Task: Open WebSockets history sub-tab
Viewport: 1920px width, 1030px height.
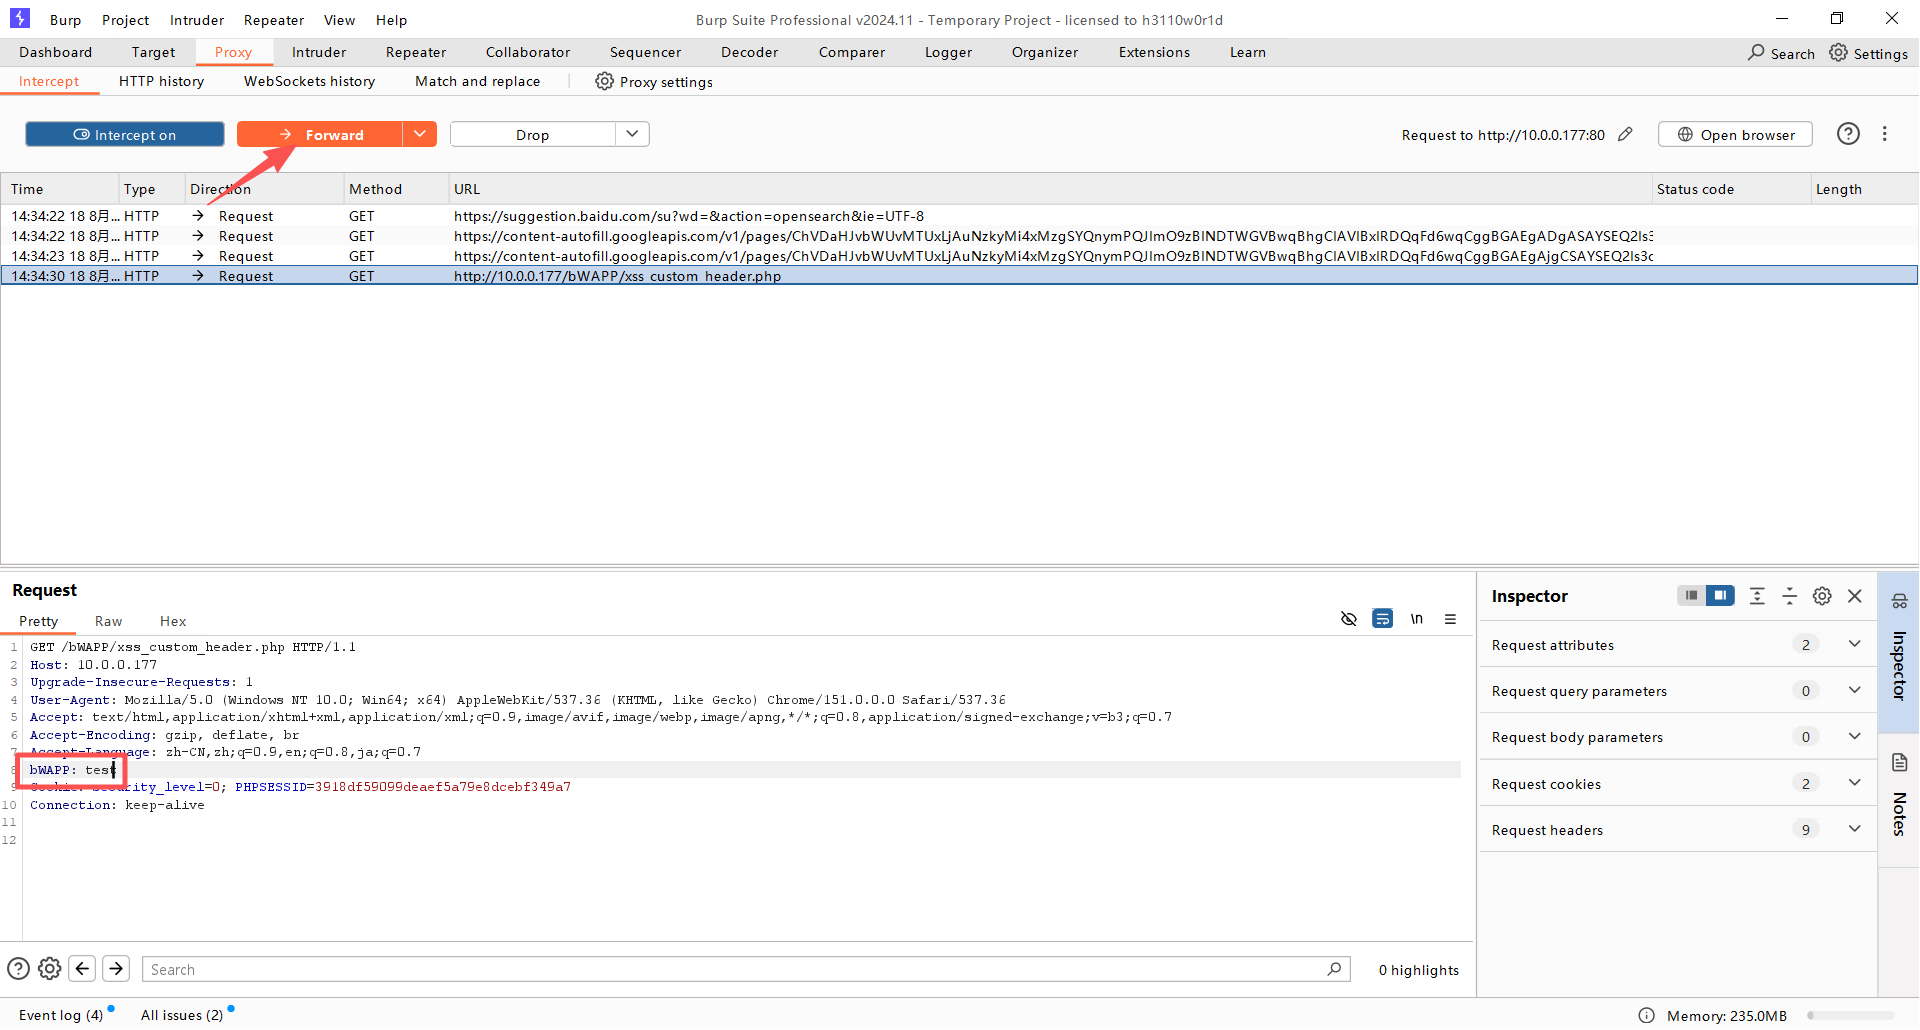Action: (x=309, y=81)
